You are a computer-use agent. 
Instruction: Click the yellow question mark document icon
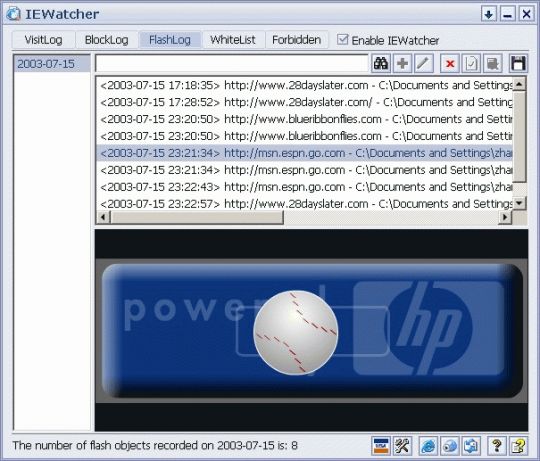pos(518,446)
